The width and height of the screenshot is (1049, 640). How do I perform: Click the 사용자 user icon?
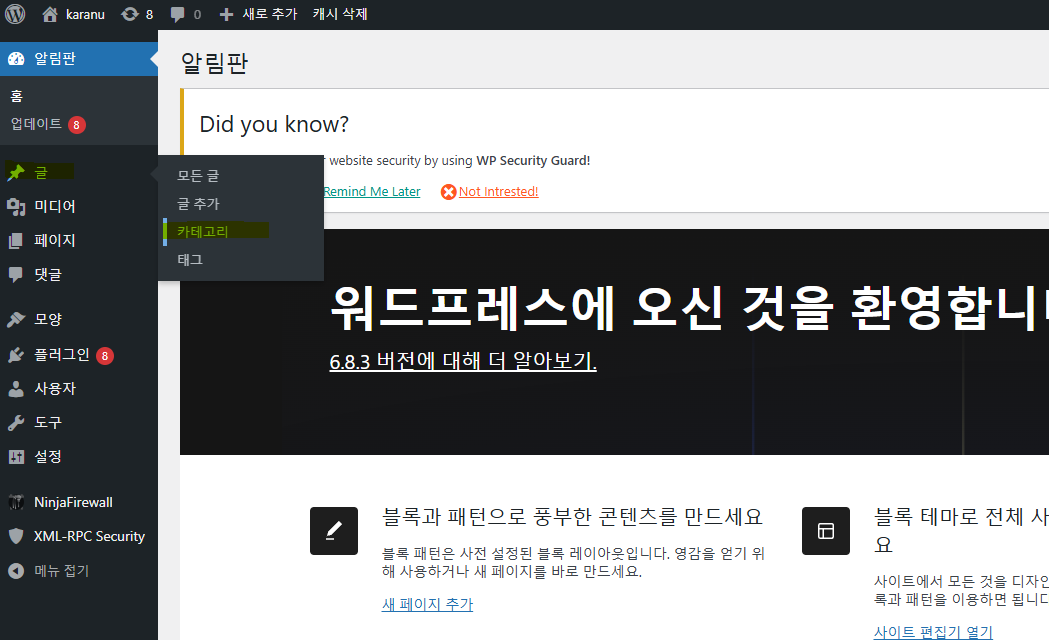(16, 389)
